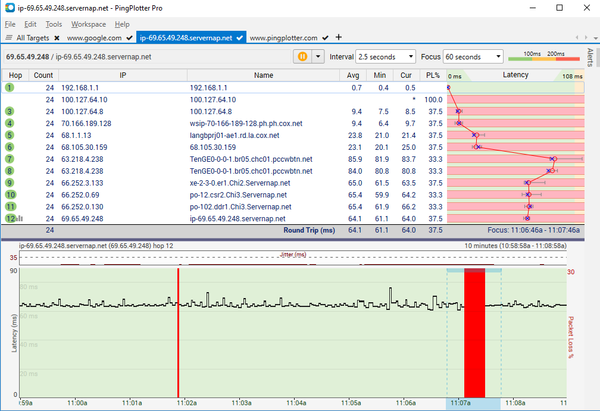The width and height of the screenshot is (600, 411).
Task: Click the Jitter (ms) graph strip
Action: 293,258
